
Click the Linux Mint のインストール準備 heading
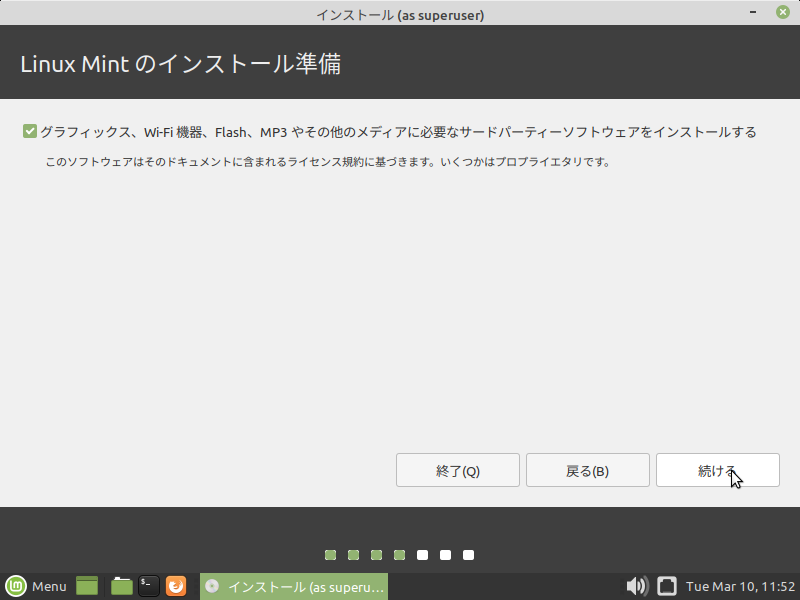click(181, 64)
